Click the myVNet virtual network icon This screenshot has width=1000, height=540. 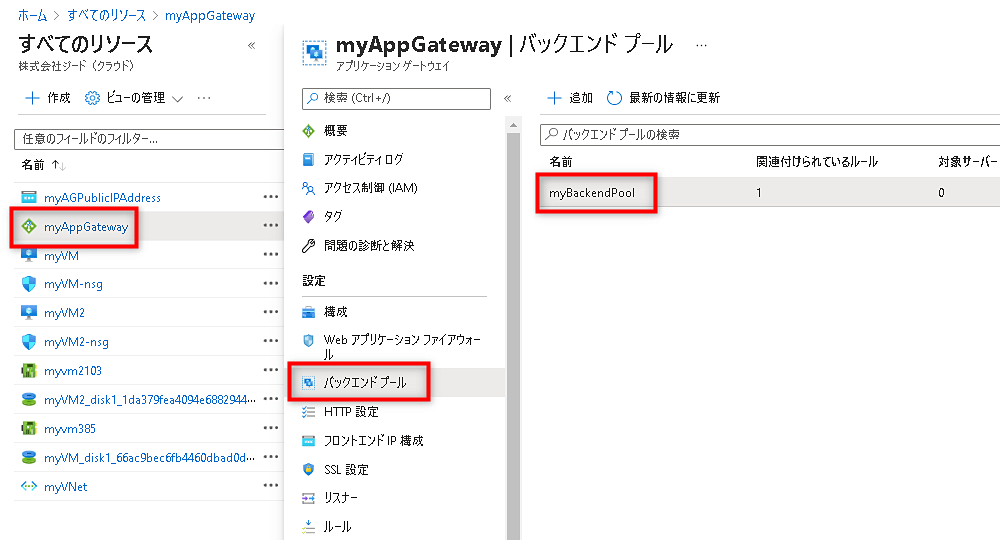pos(29,486)
